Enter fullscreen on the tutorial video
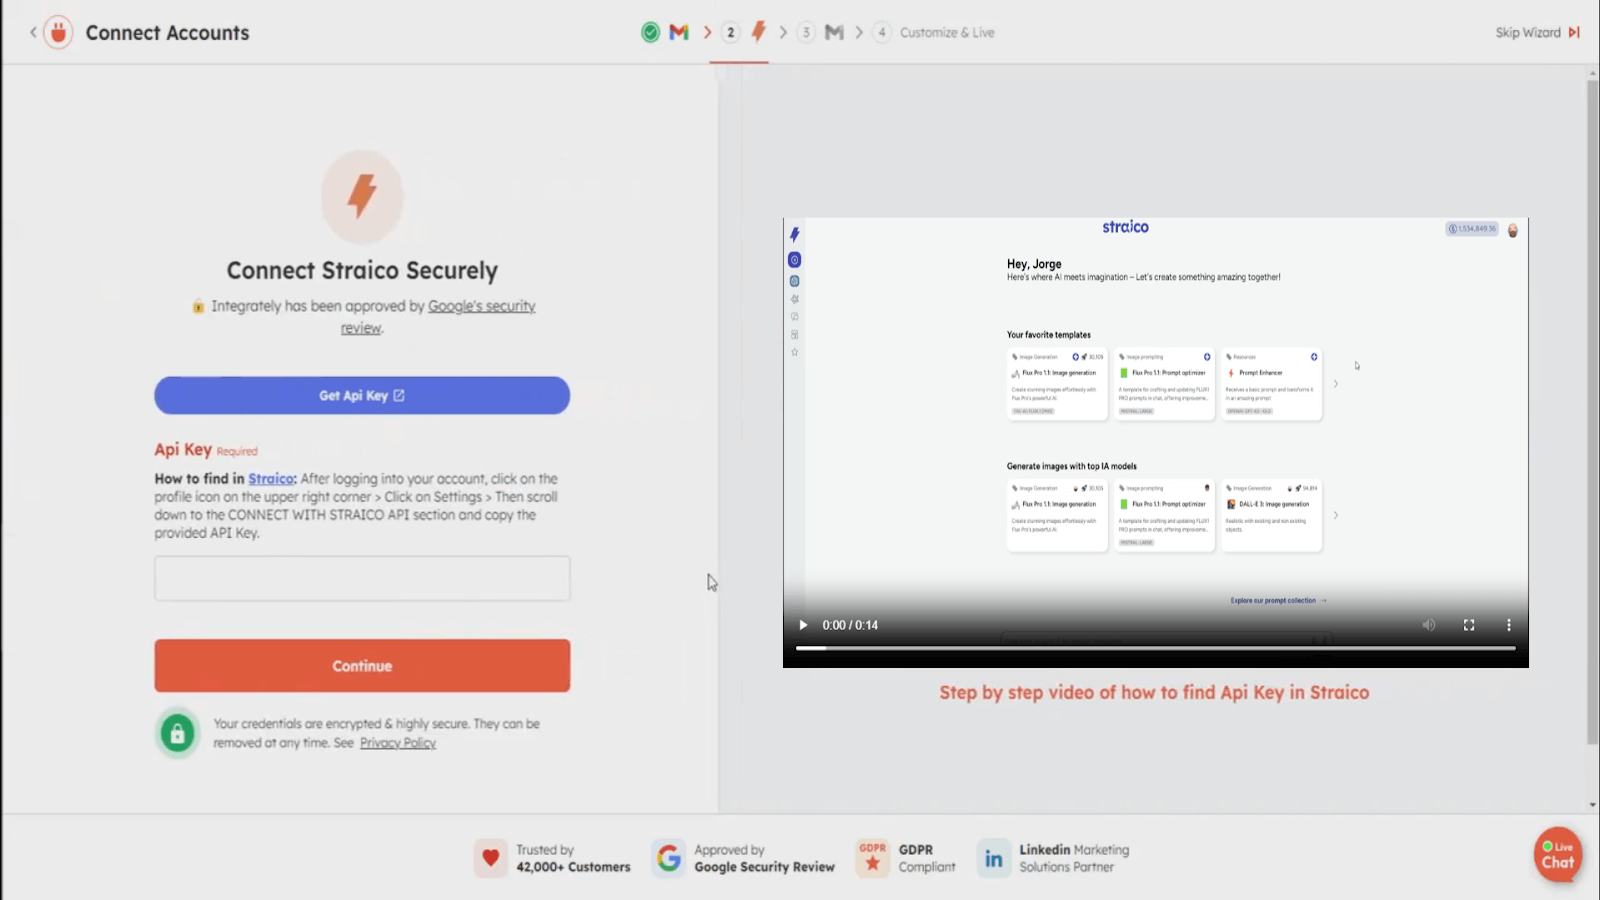The image size is (1600, 900). [1469, 625]
